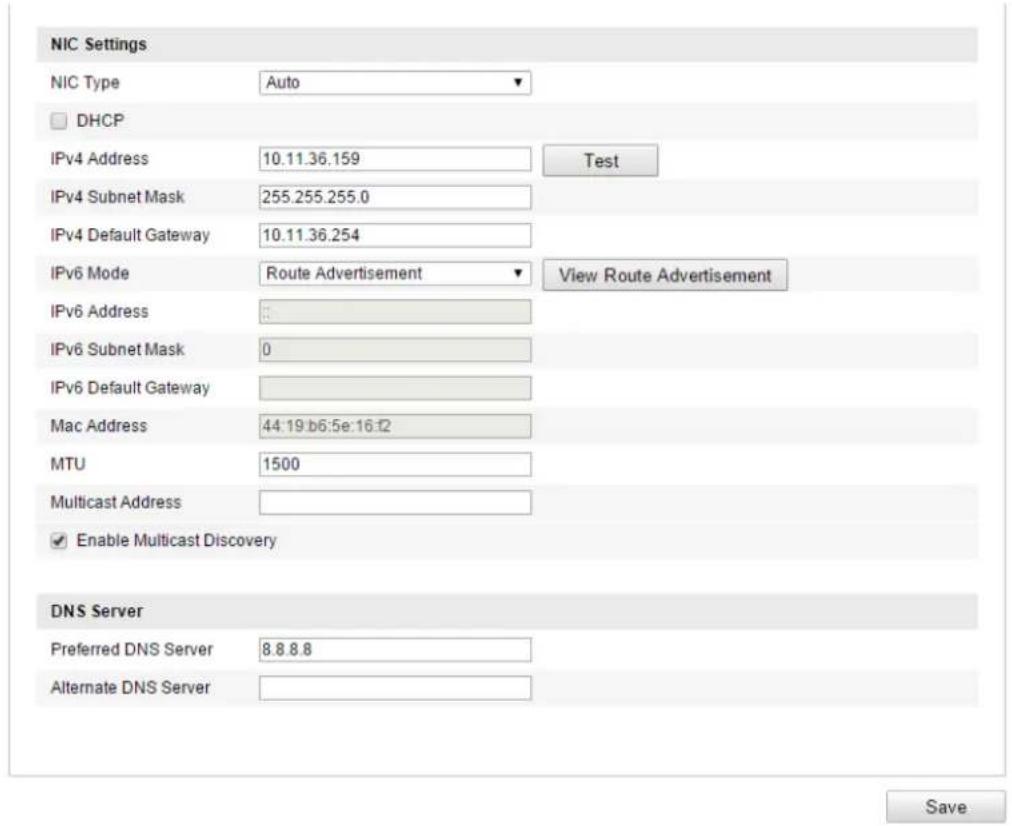Click the IPv6 Default Gateway field
The height and width of the screenshot is (826, 1012).
395,388
